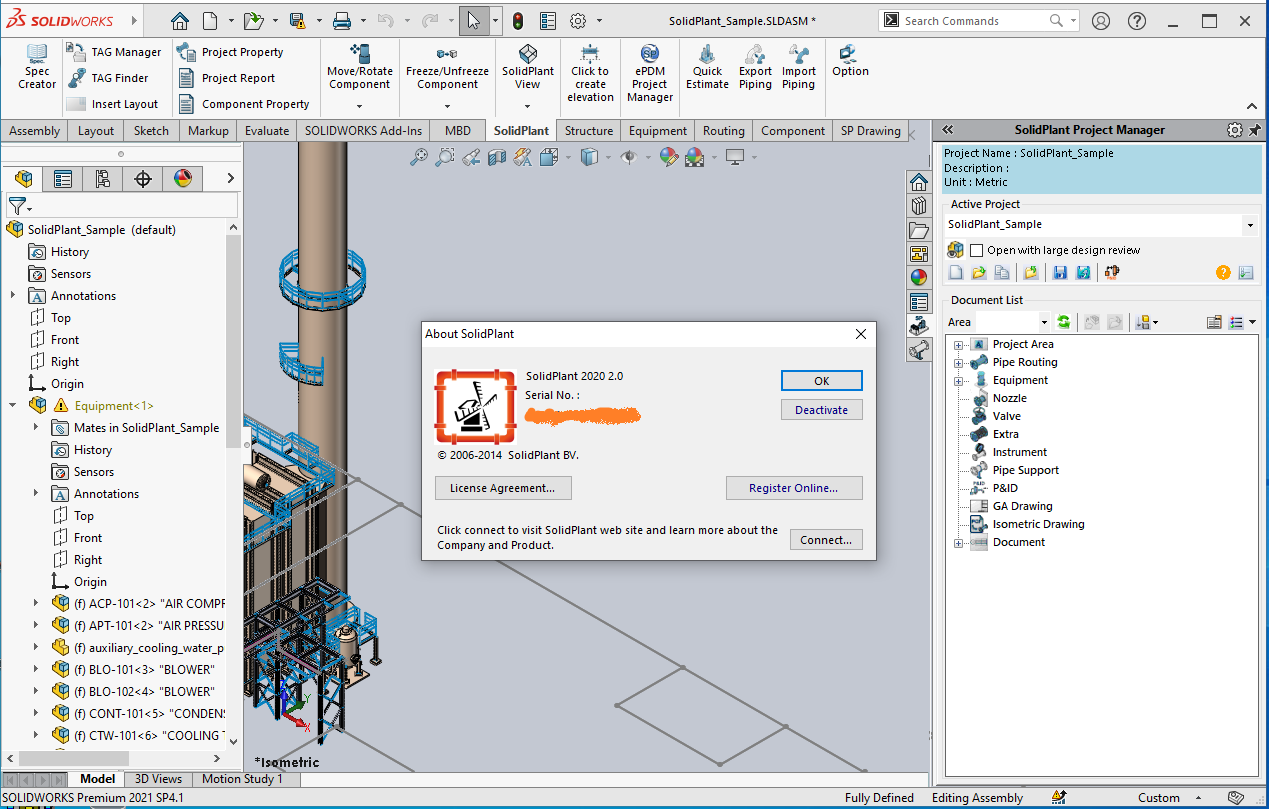Image resolution: width=1269 pixels, height=809 pixels.
Task: Click Import Piping
Action: coord(798,67)
